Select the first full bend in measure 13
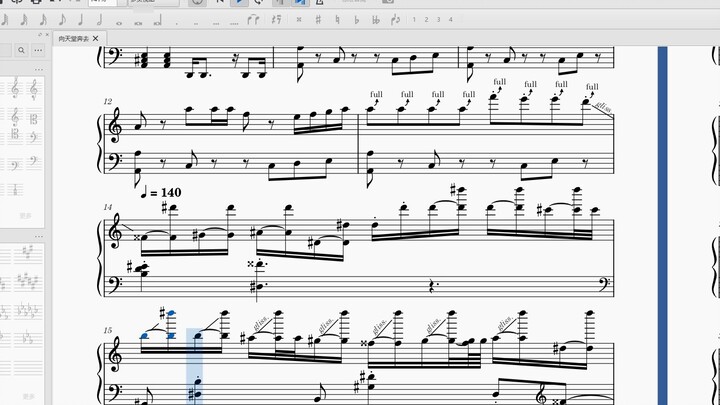Viewport: 720px width, 405px height. (x=376, y=97)
